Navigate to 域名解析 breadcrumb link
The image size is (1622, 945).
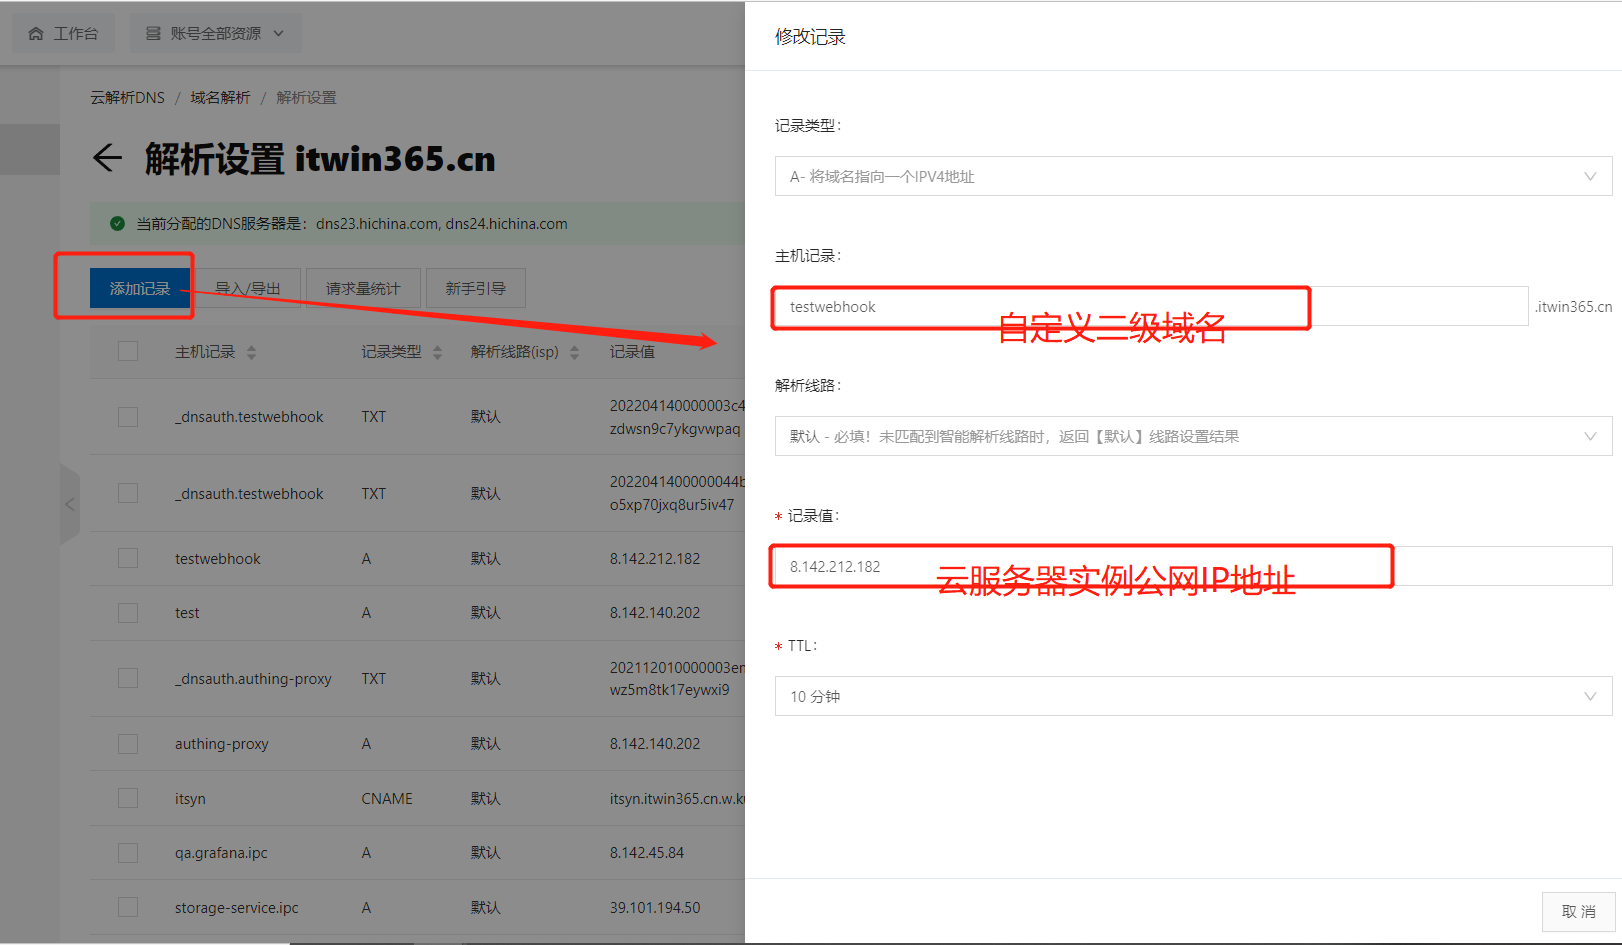[x=220, y=97]
